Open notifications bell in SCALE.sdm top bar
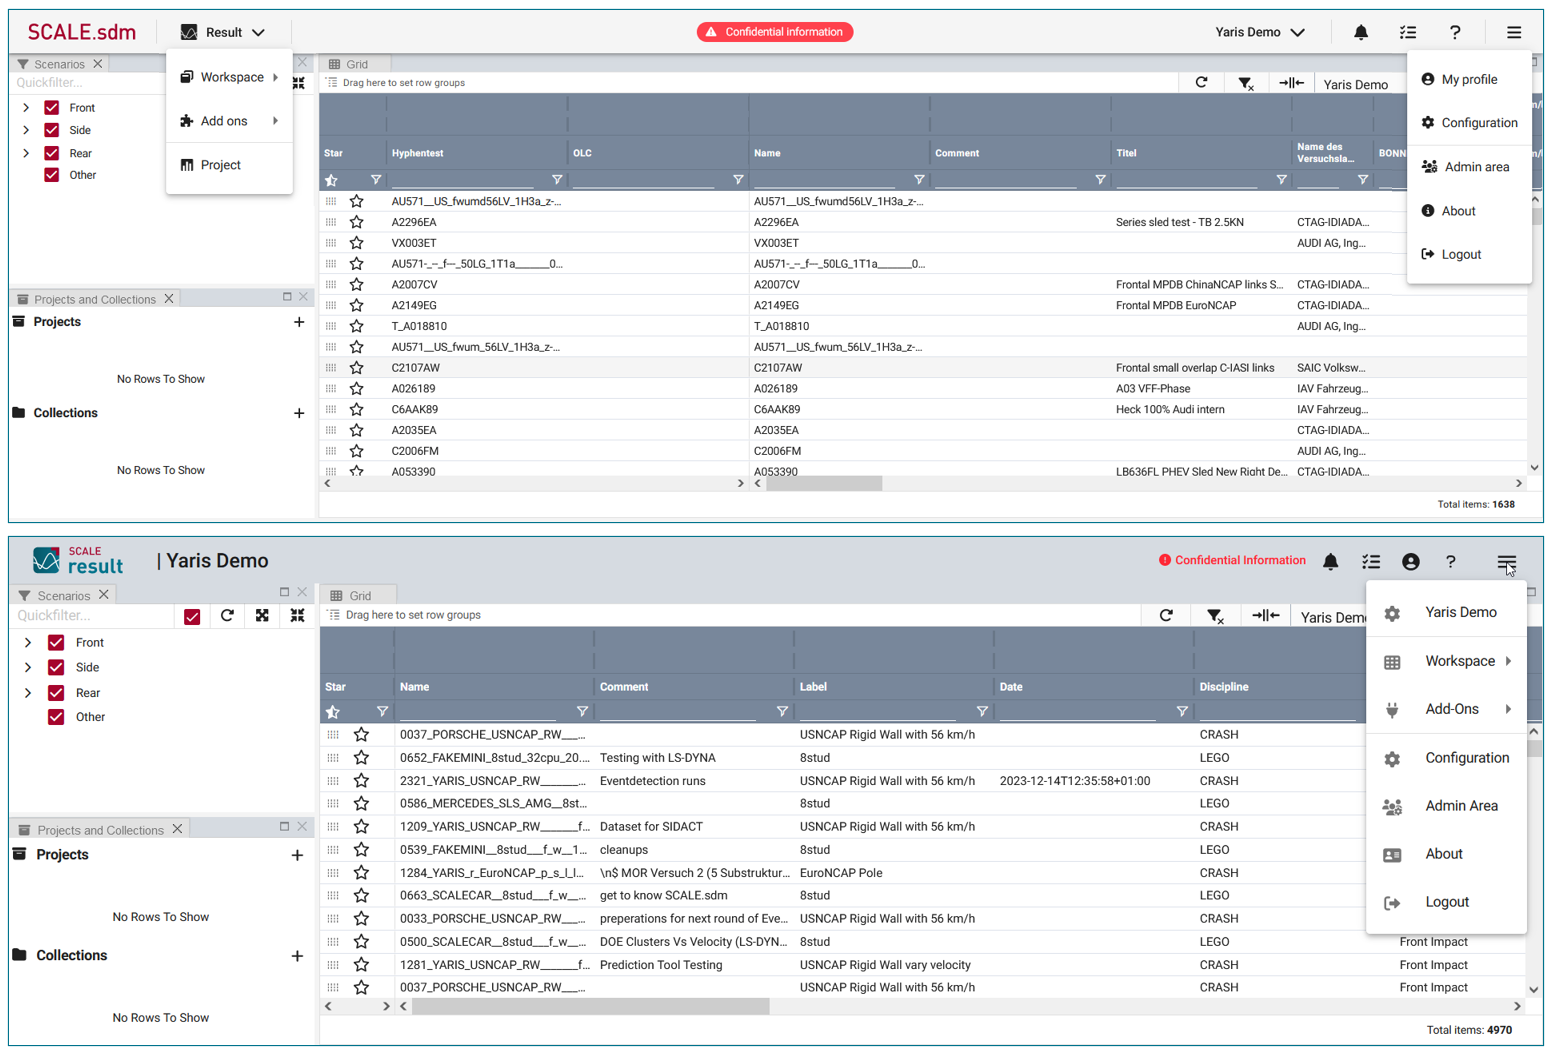1554x1055 pixels. click(1361, 32)
